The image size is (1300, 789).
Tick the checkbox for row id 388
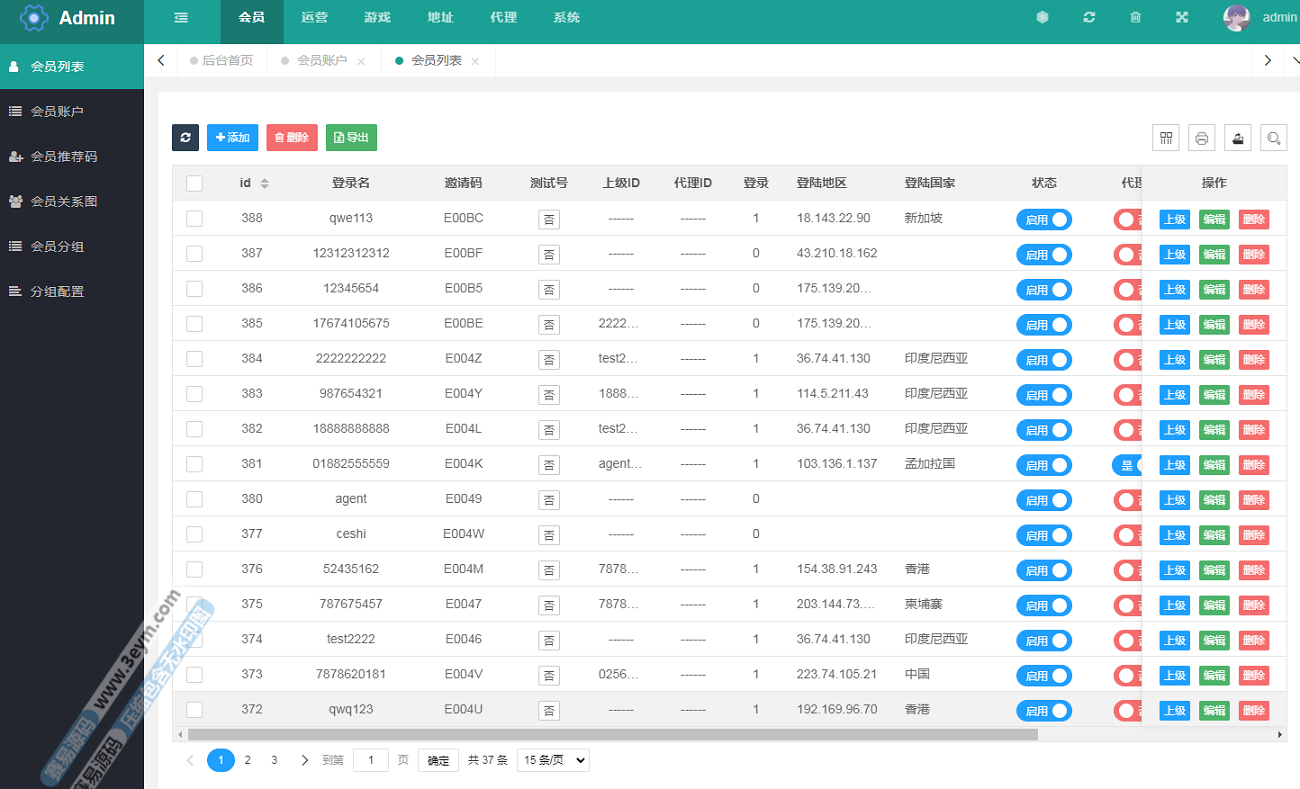pyautogui.click(x=194, y=218)
